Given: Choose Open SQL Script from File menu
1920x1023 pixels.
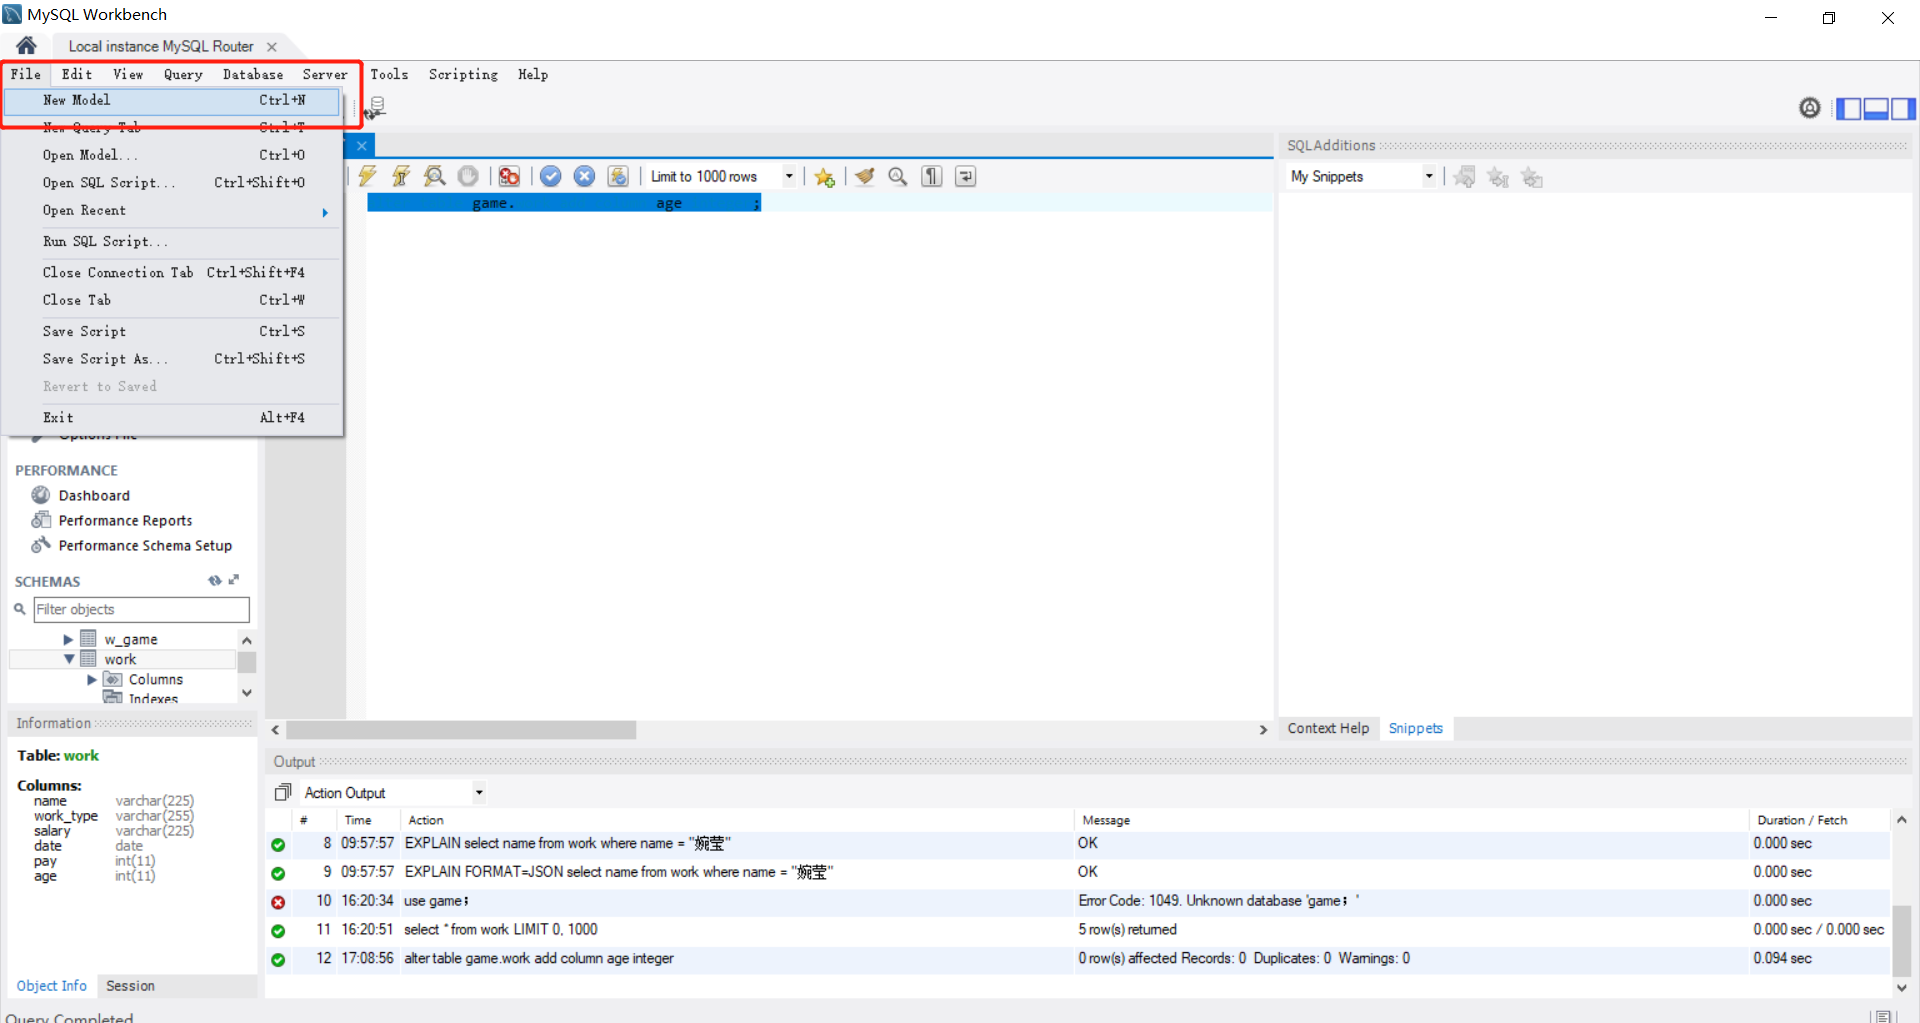Looking at the screenshot, I should click(x=172, y=183).
